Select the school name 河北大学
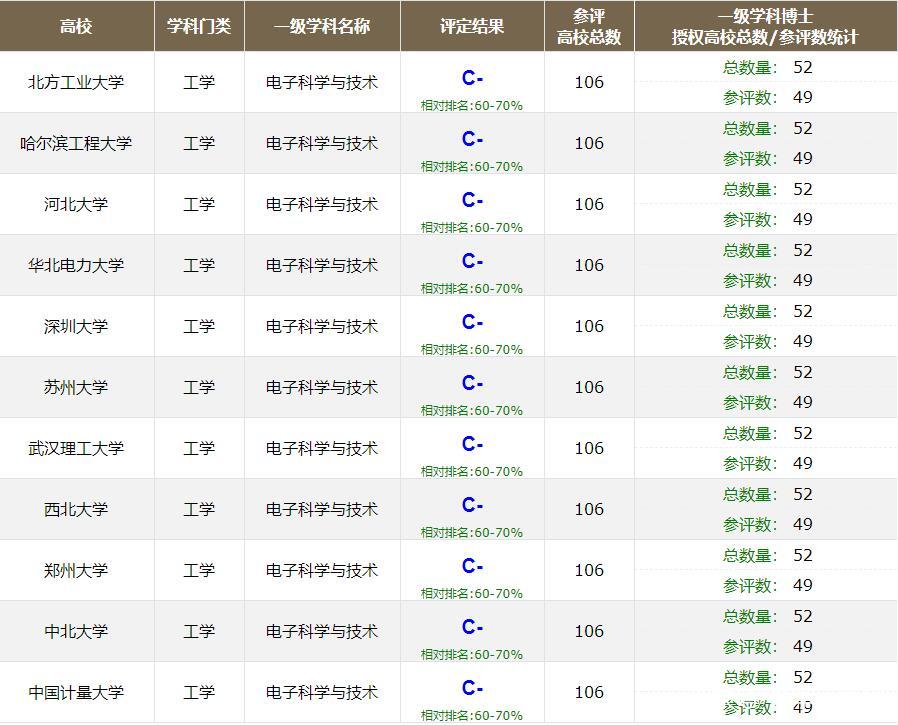 point(76,204)
